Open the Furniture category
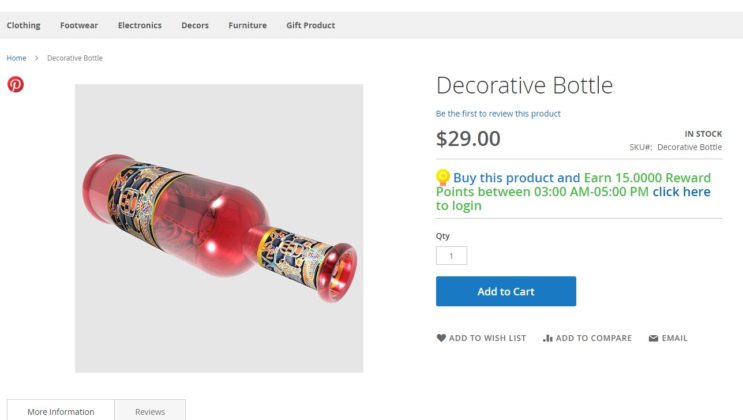This screenshot has height=420, width=743. click(x=247, y=25)
